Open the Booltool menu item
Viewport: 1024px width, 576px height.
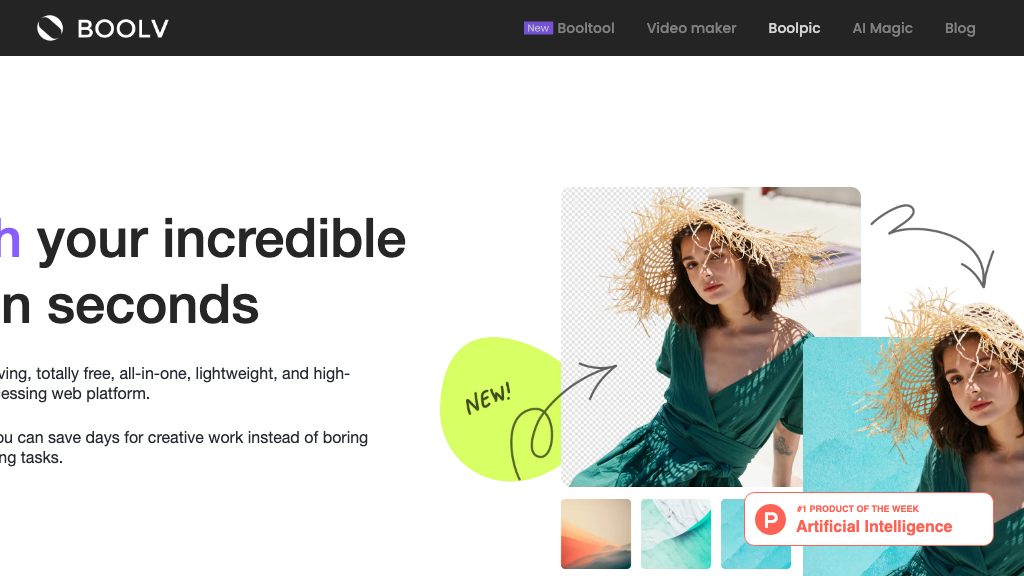coord(586,28)
